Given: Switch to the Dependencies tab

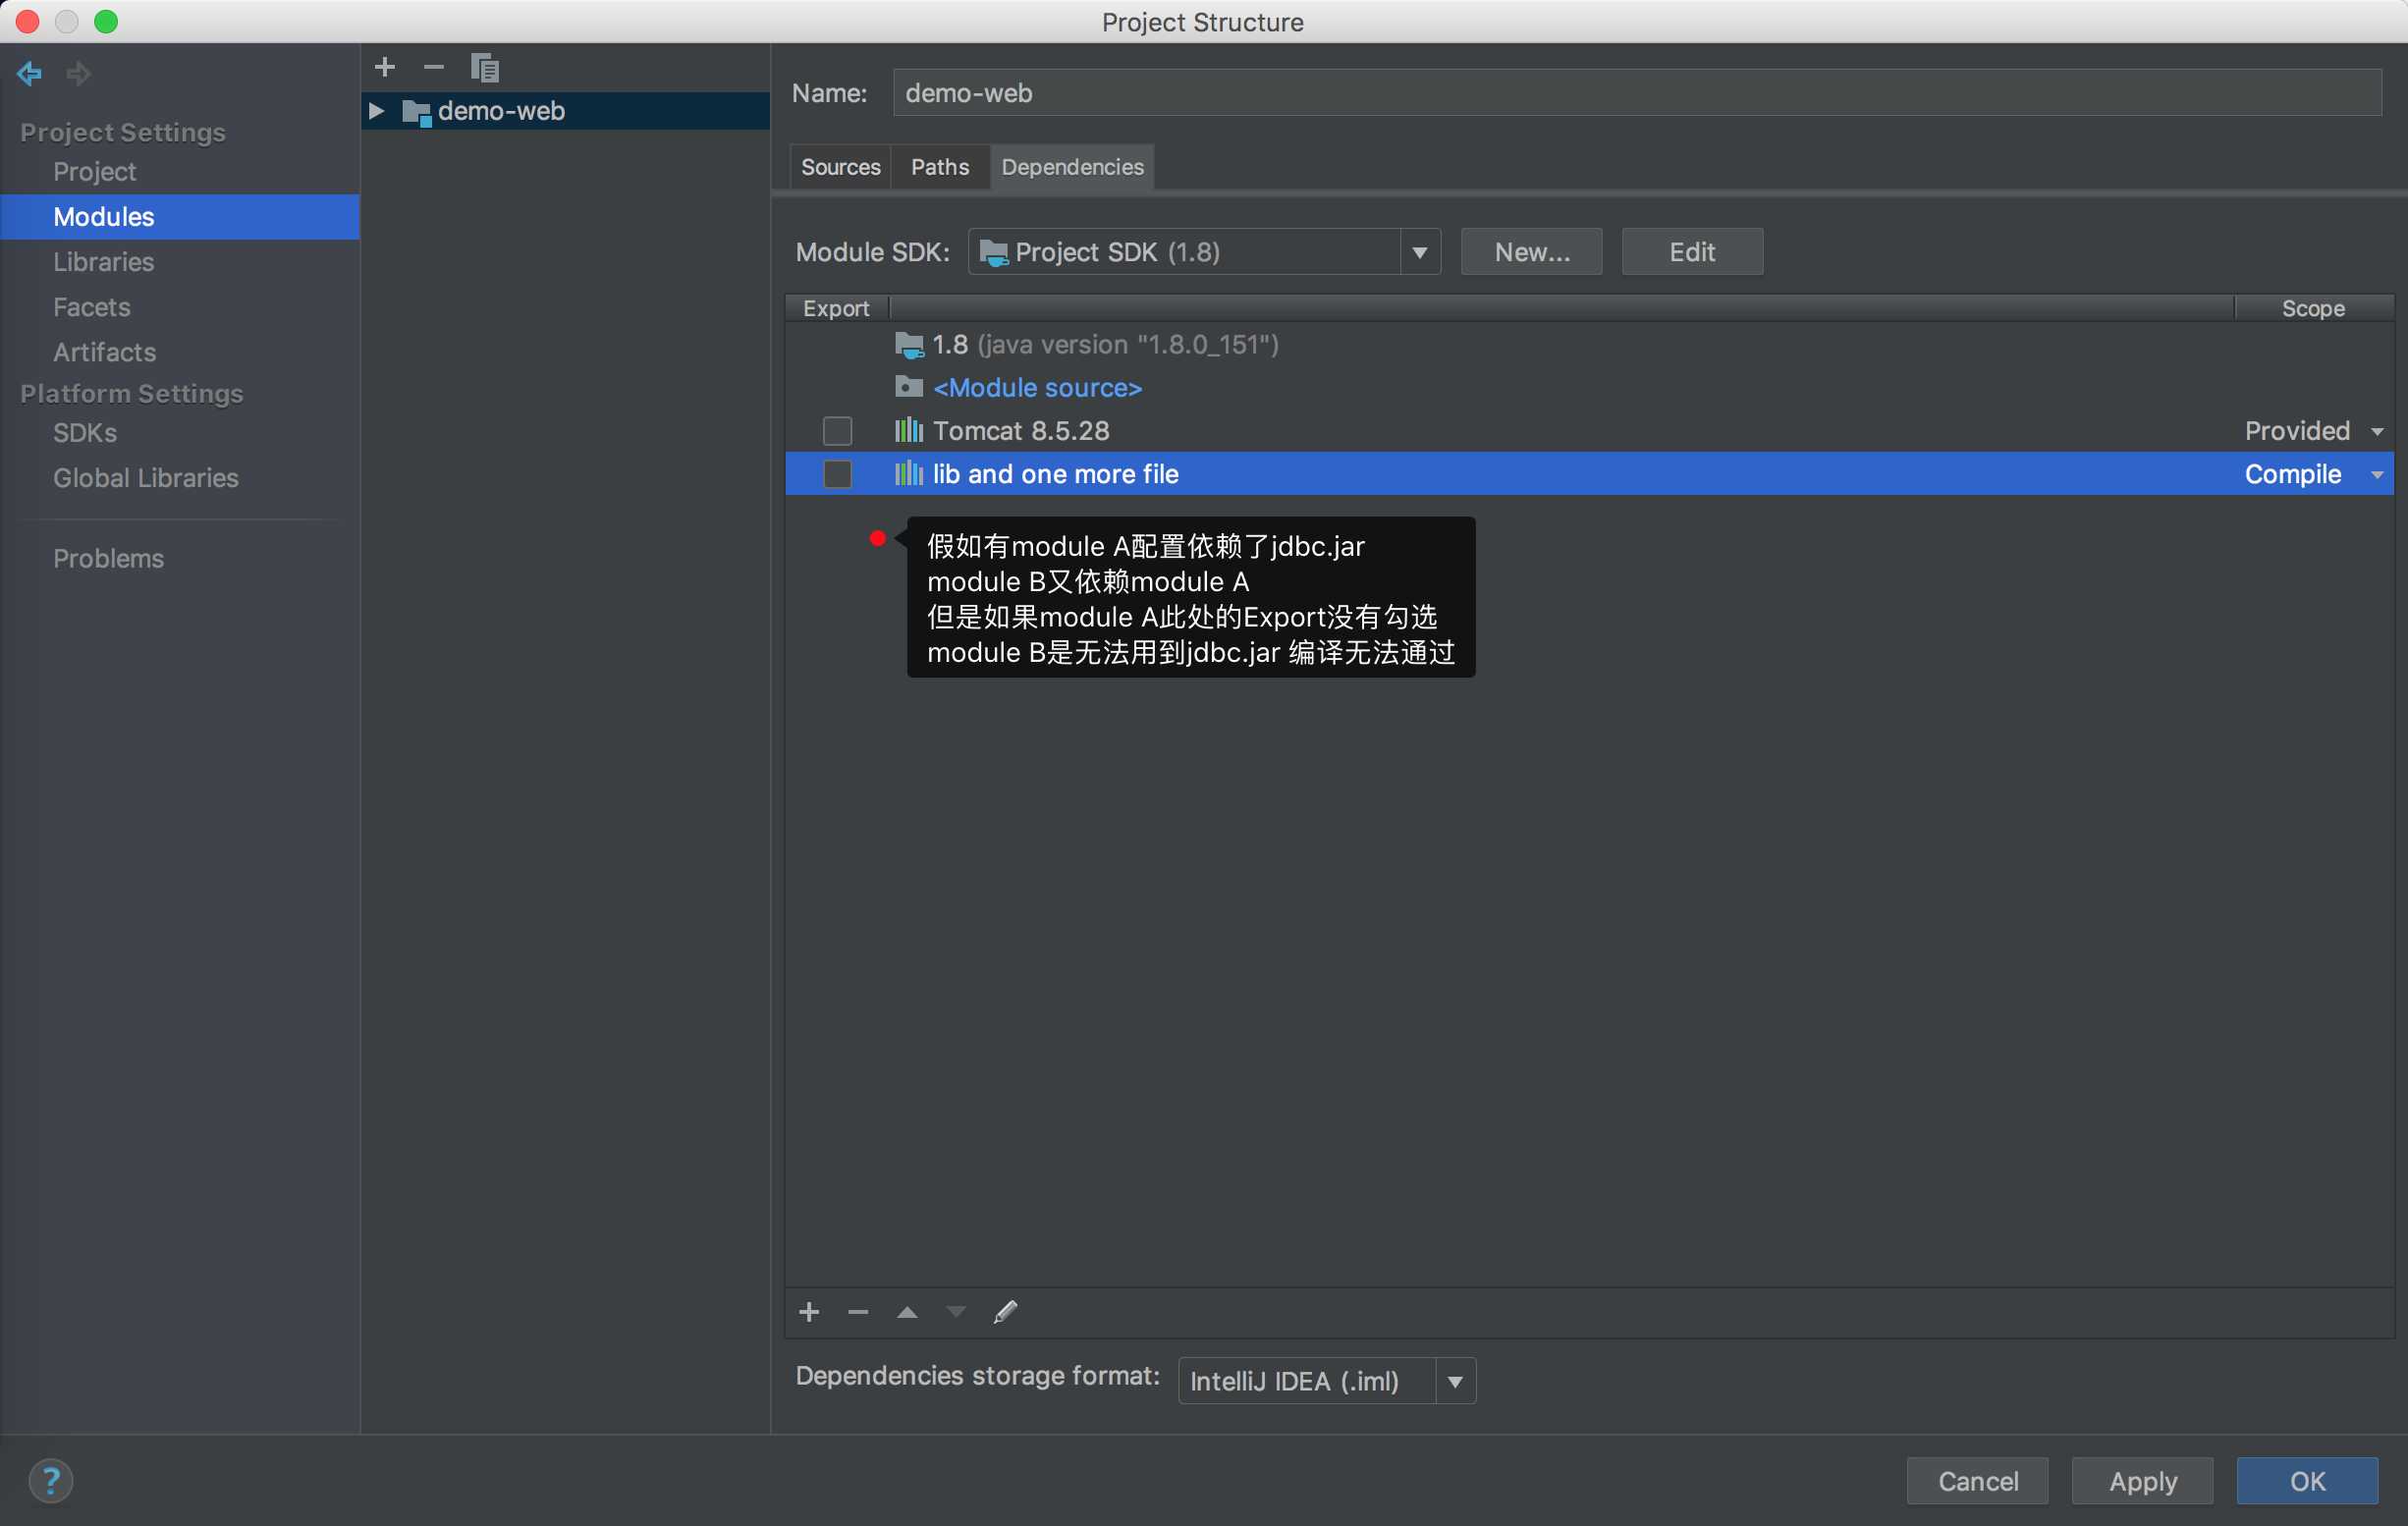Looking at the screenshot, I should [1072, 167].
